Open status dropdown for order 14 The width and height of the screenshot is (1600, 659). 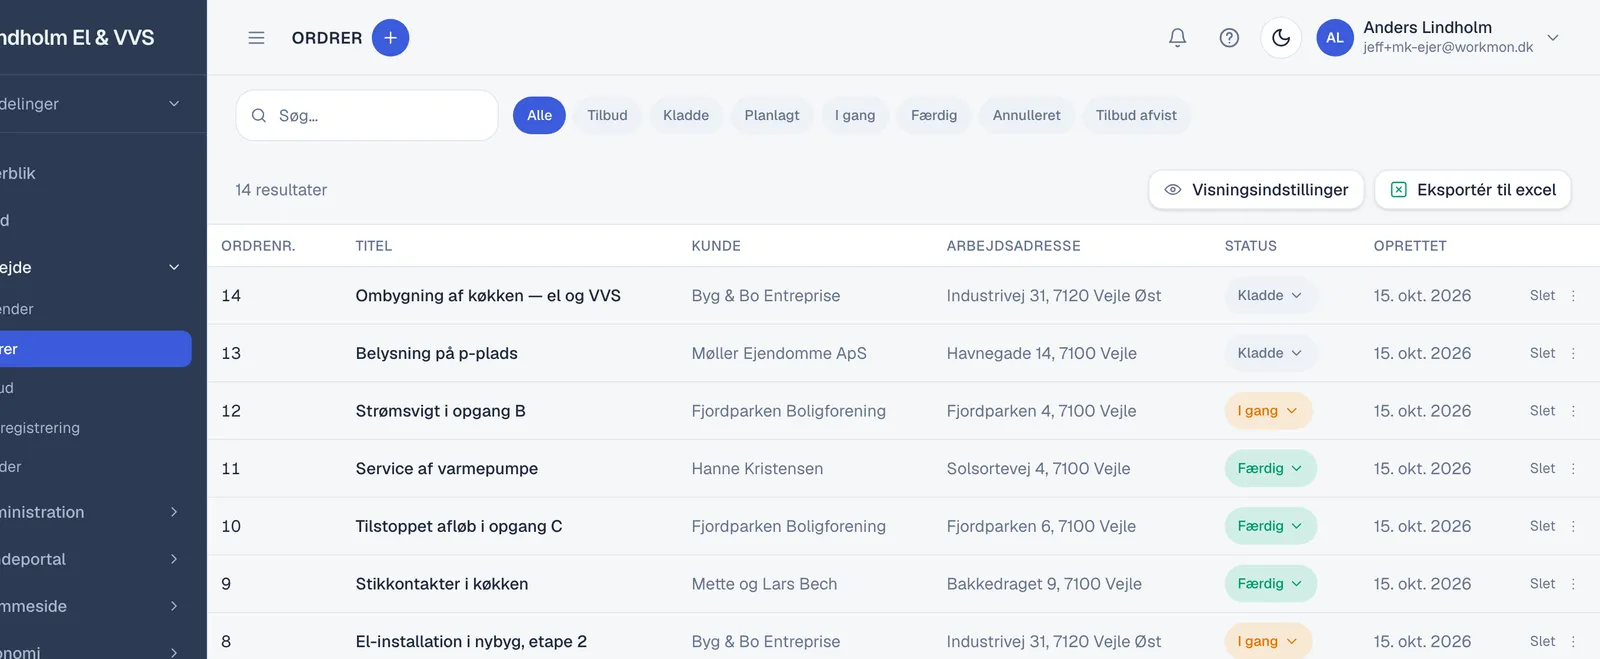pos(1270,296)
